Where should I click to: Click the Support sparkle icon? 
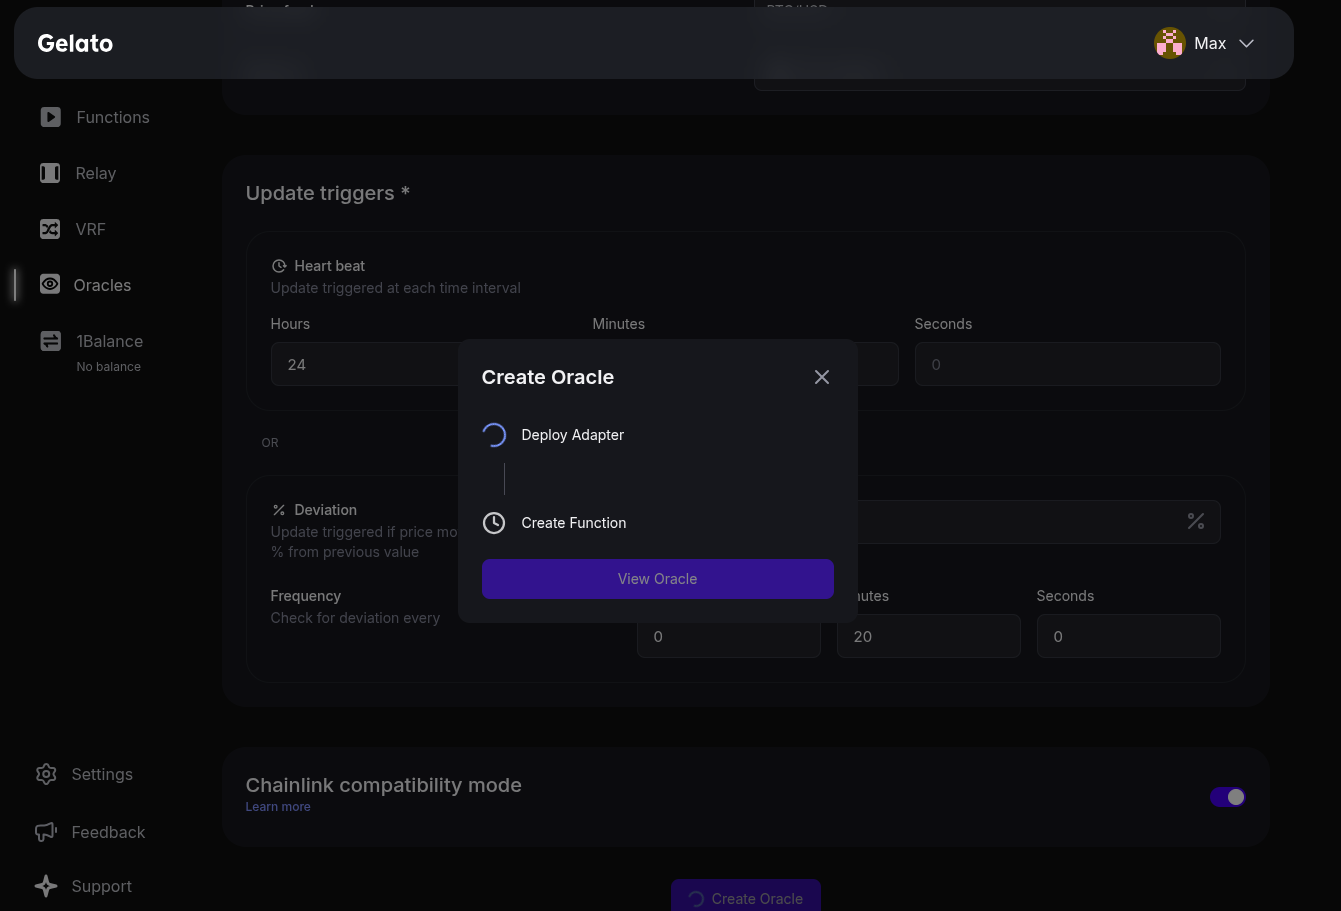tap(46, 886)
